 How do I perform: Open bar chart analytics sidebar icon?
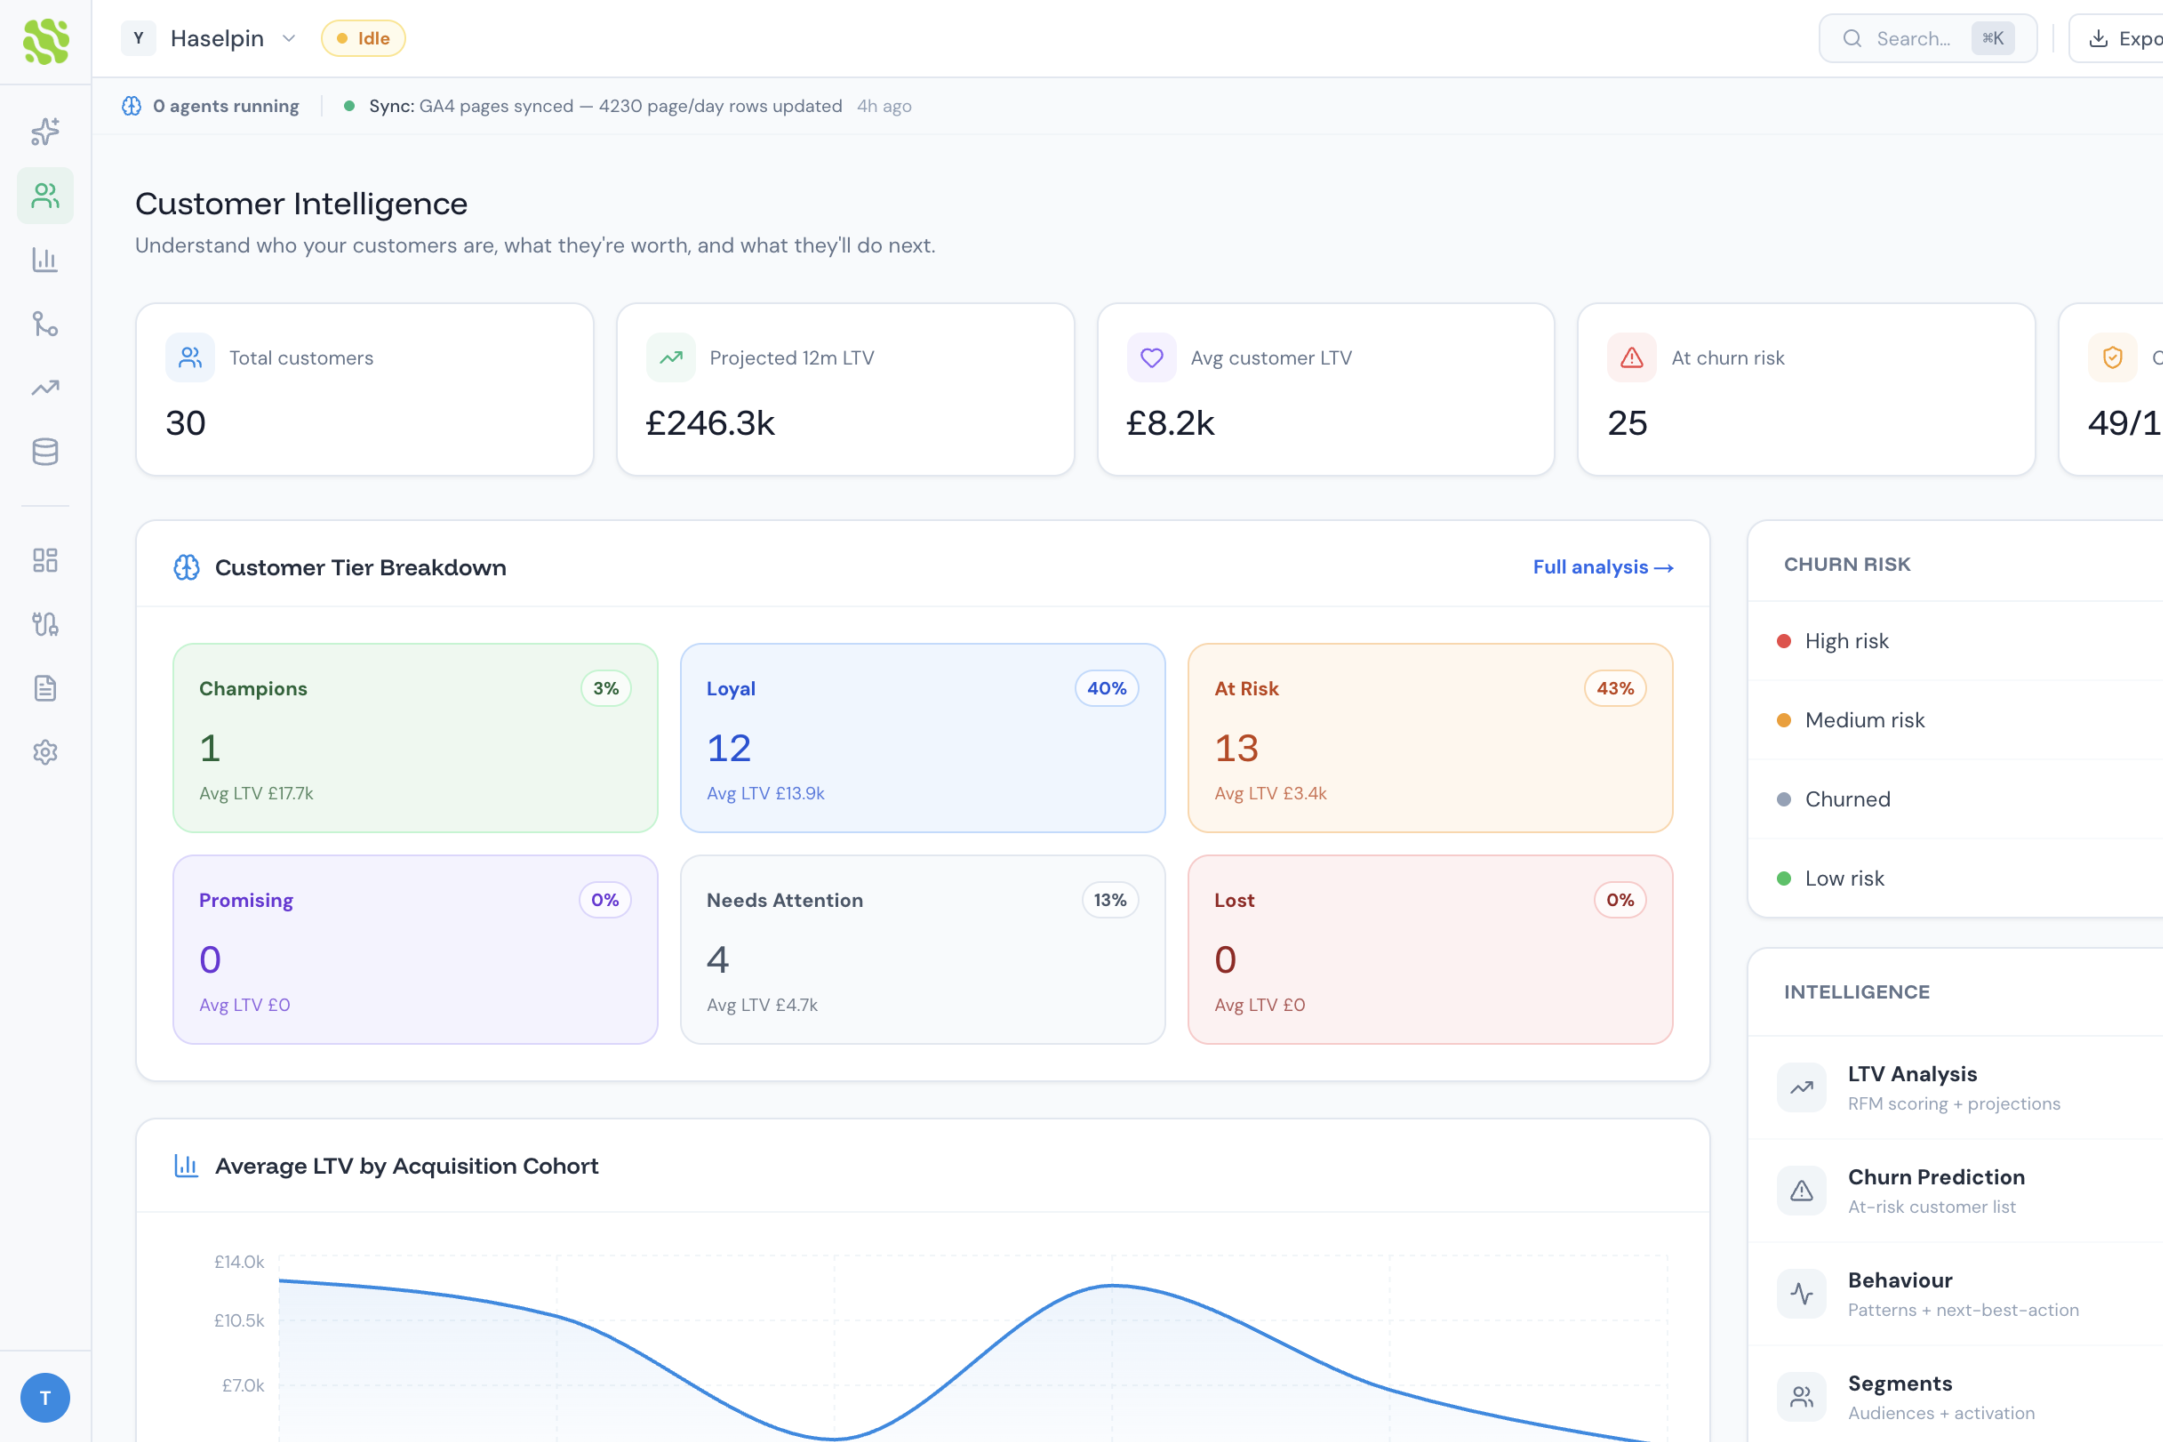pos(45,260)
